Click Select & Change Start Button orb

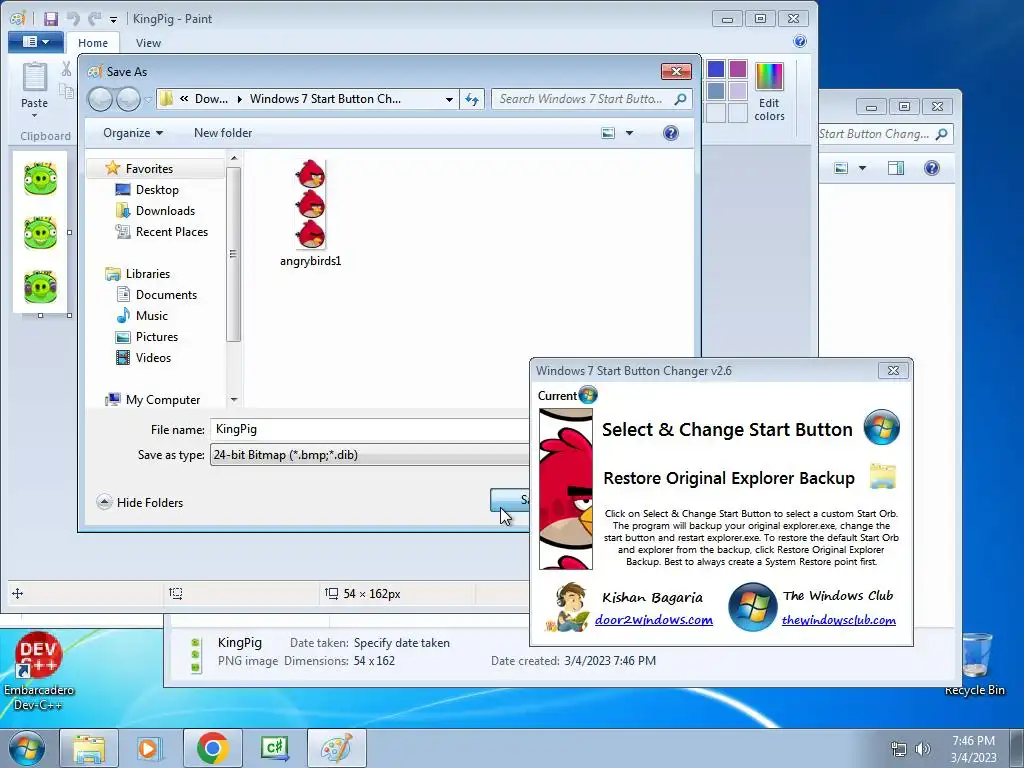882,428
